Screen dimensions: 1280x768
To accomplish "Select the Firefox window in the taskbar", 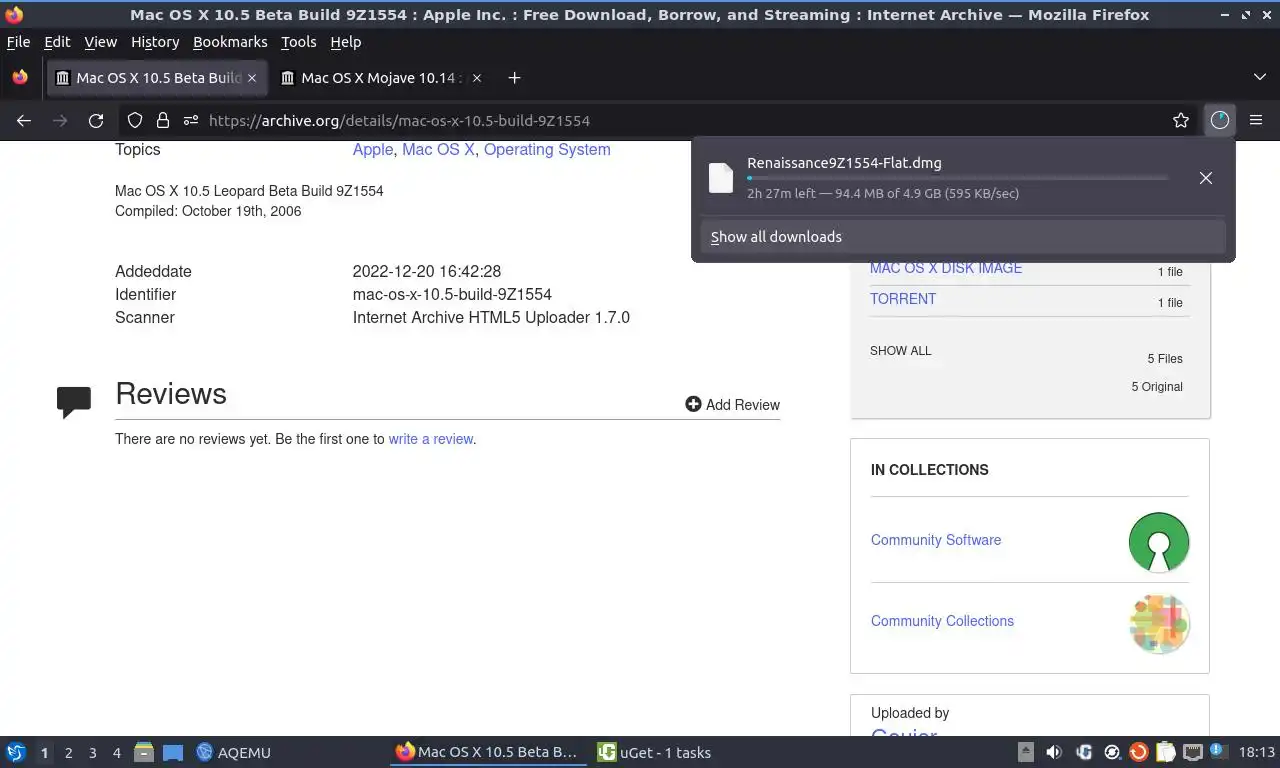I will pos(487,752).
